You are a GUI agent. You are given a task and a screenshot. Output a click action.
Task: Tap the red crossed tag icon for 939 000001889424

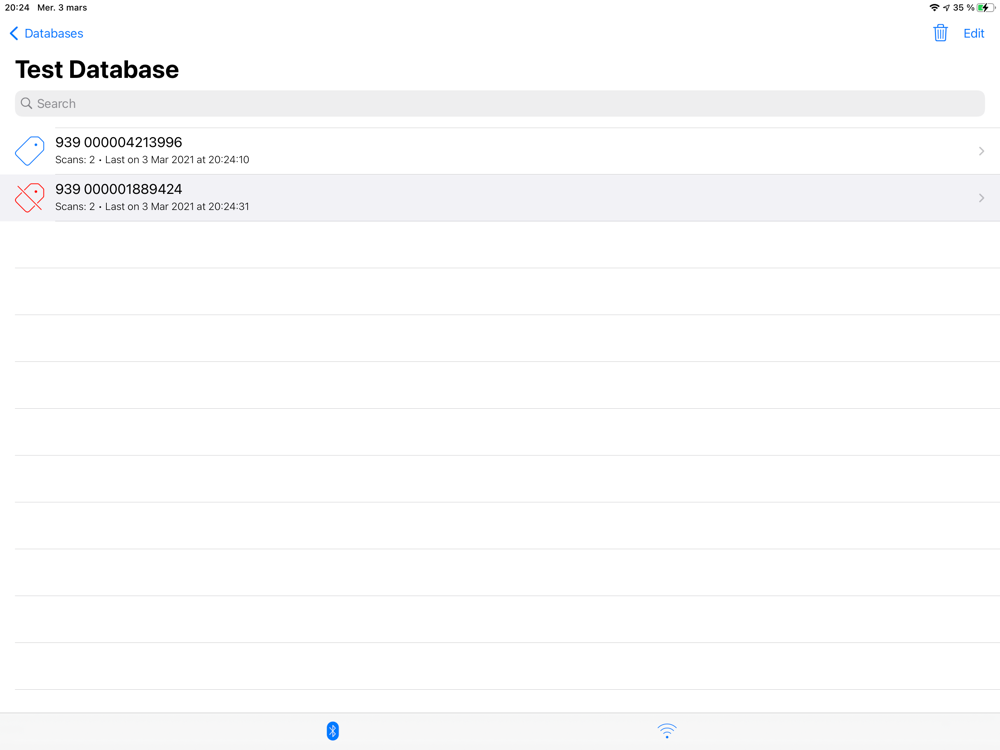(30, 198)
